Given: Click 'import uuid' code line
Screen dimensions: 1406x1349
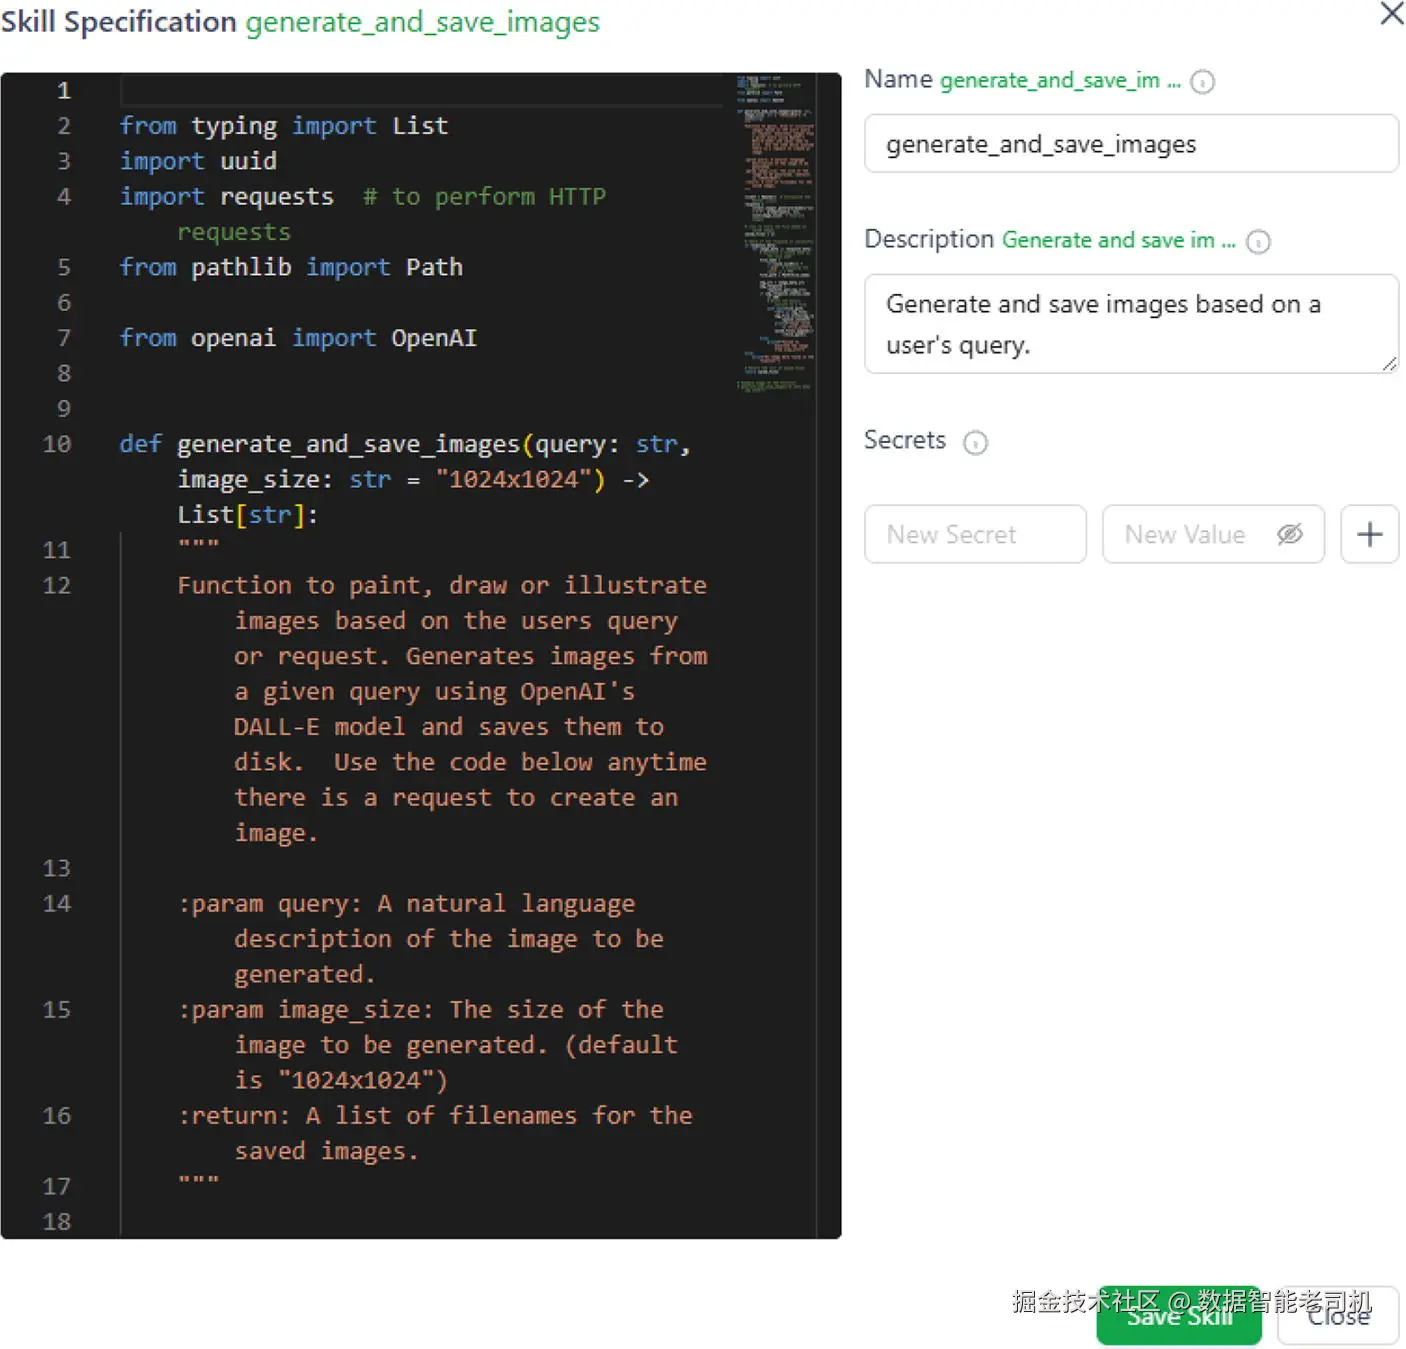Looking at the screenshot, I should [198, 161].
